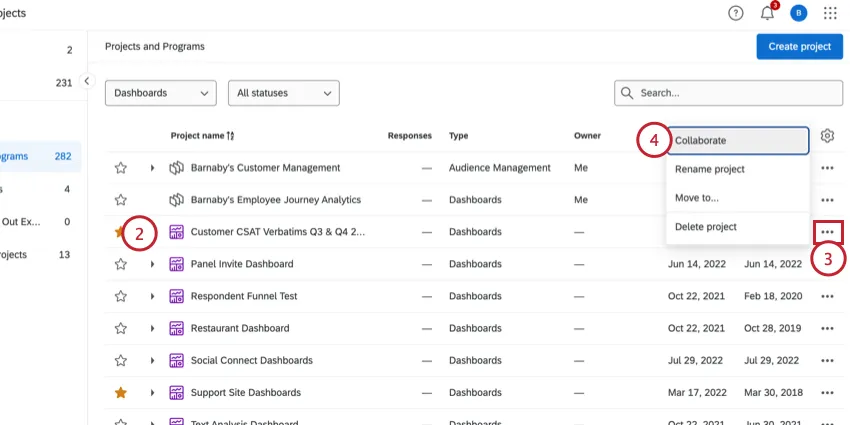
Task: Select Collaborate from the context menu
Action: point(737,141)
